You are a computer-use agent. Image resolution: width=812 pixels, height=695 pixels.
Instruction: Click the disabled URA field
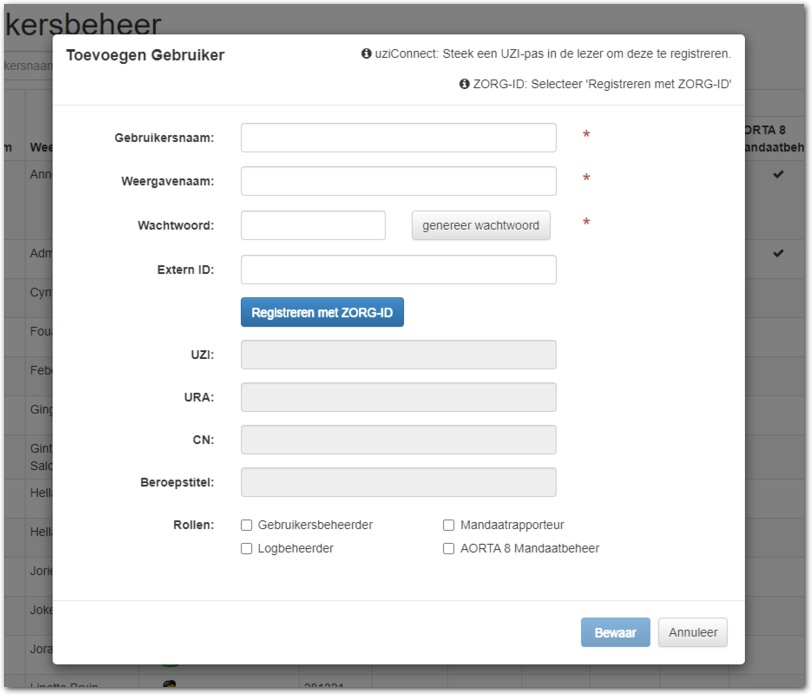[398, 398]
